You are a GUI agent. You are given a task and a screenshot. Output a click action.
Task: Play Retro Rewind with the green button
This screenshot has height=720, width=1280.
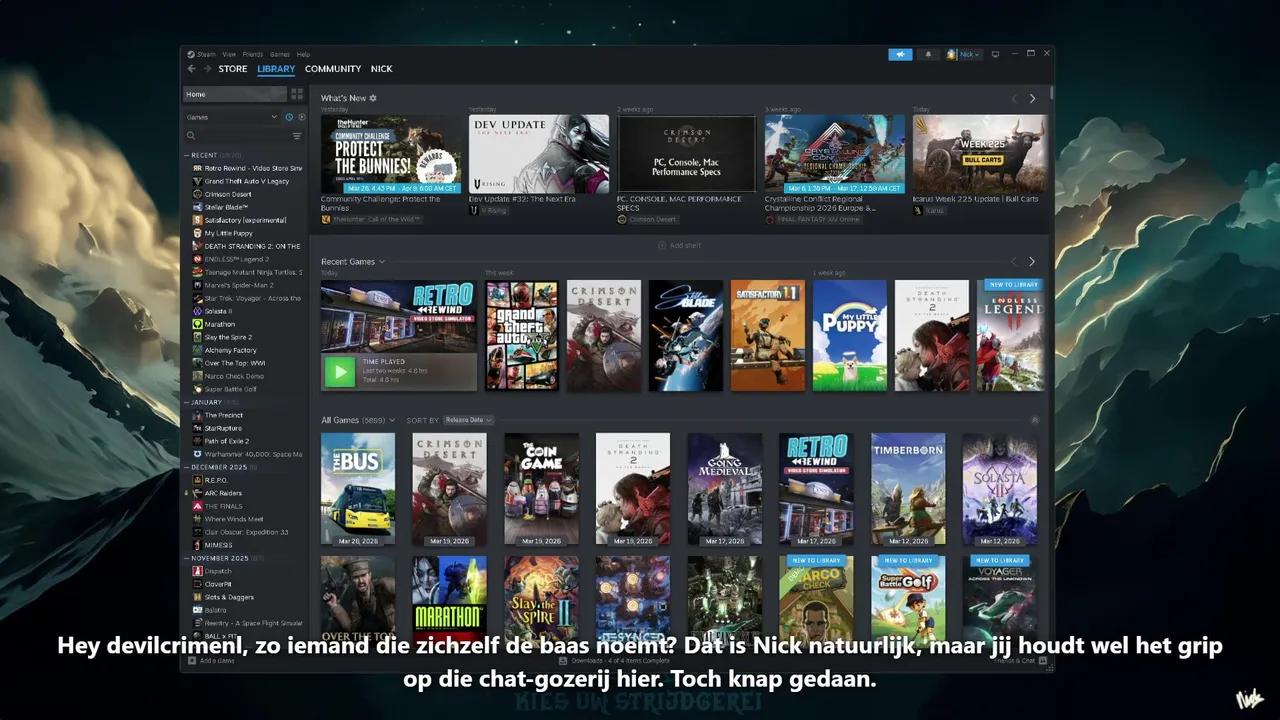click(340, 372)
